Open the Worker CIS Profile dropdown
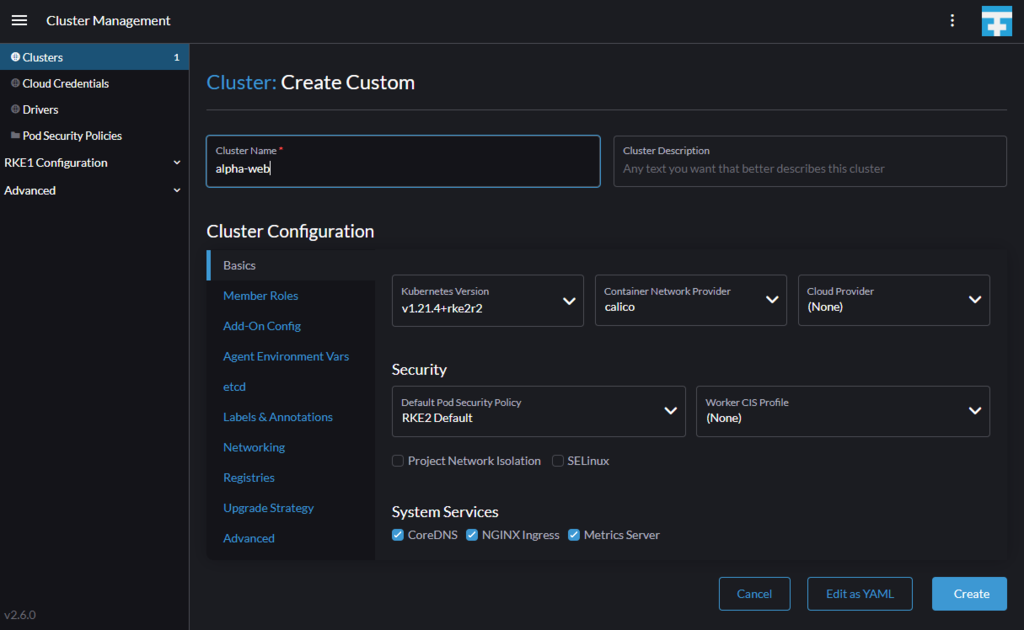This screenshot has width=1024, height=630. coord(843,411)
